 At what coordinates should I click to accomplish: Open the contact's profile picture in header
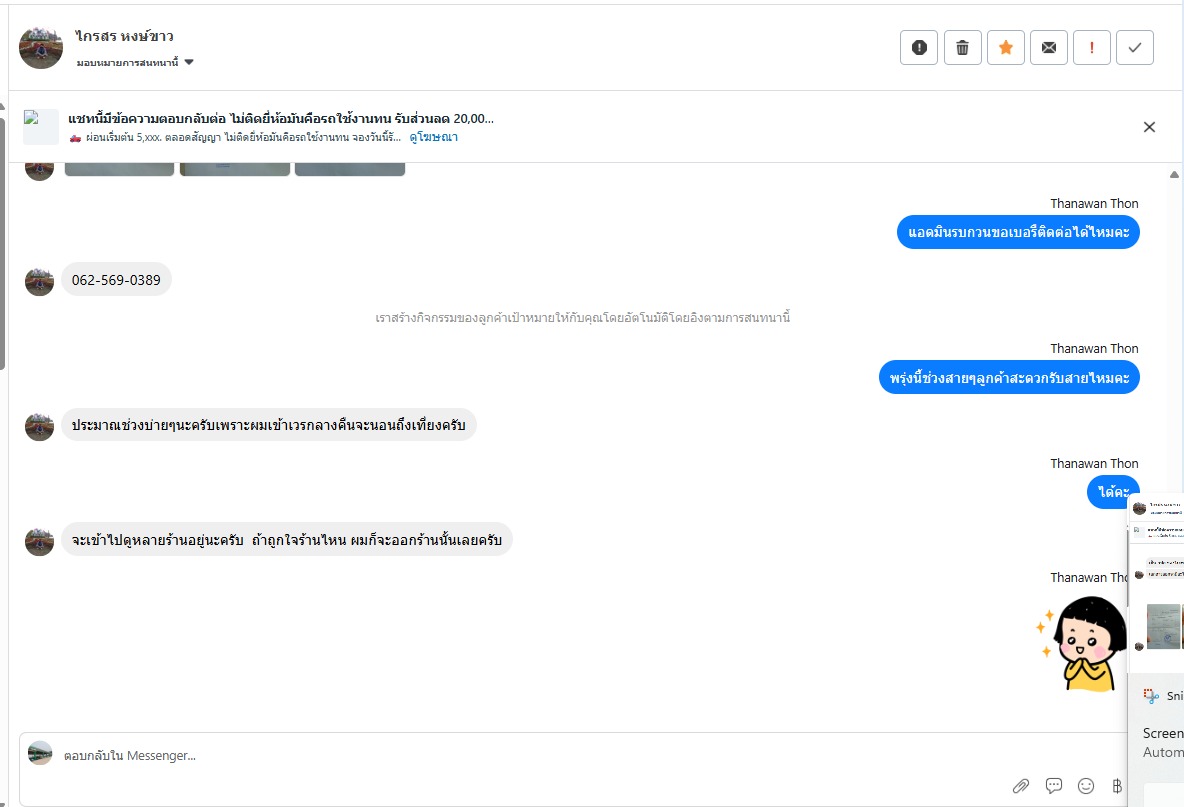coord(41,47)
